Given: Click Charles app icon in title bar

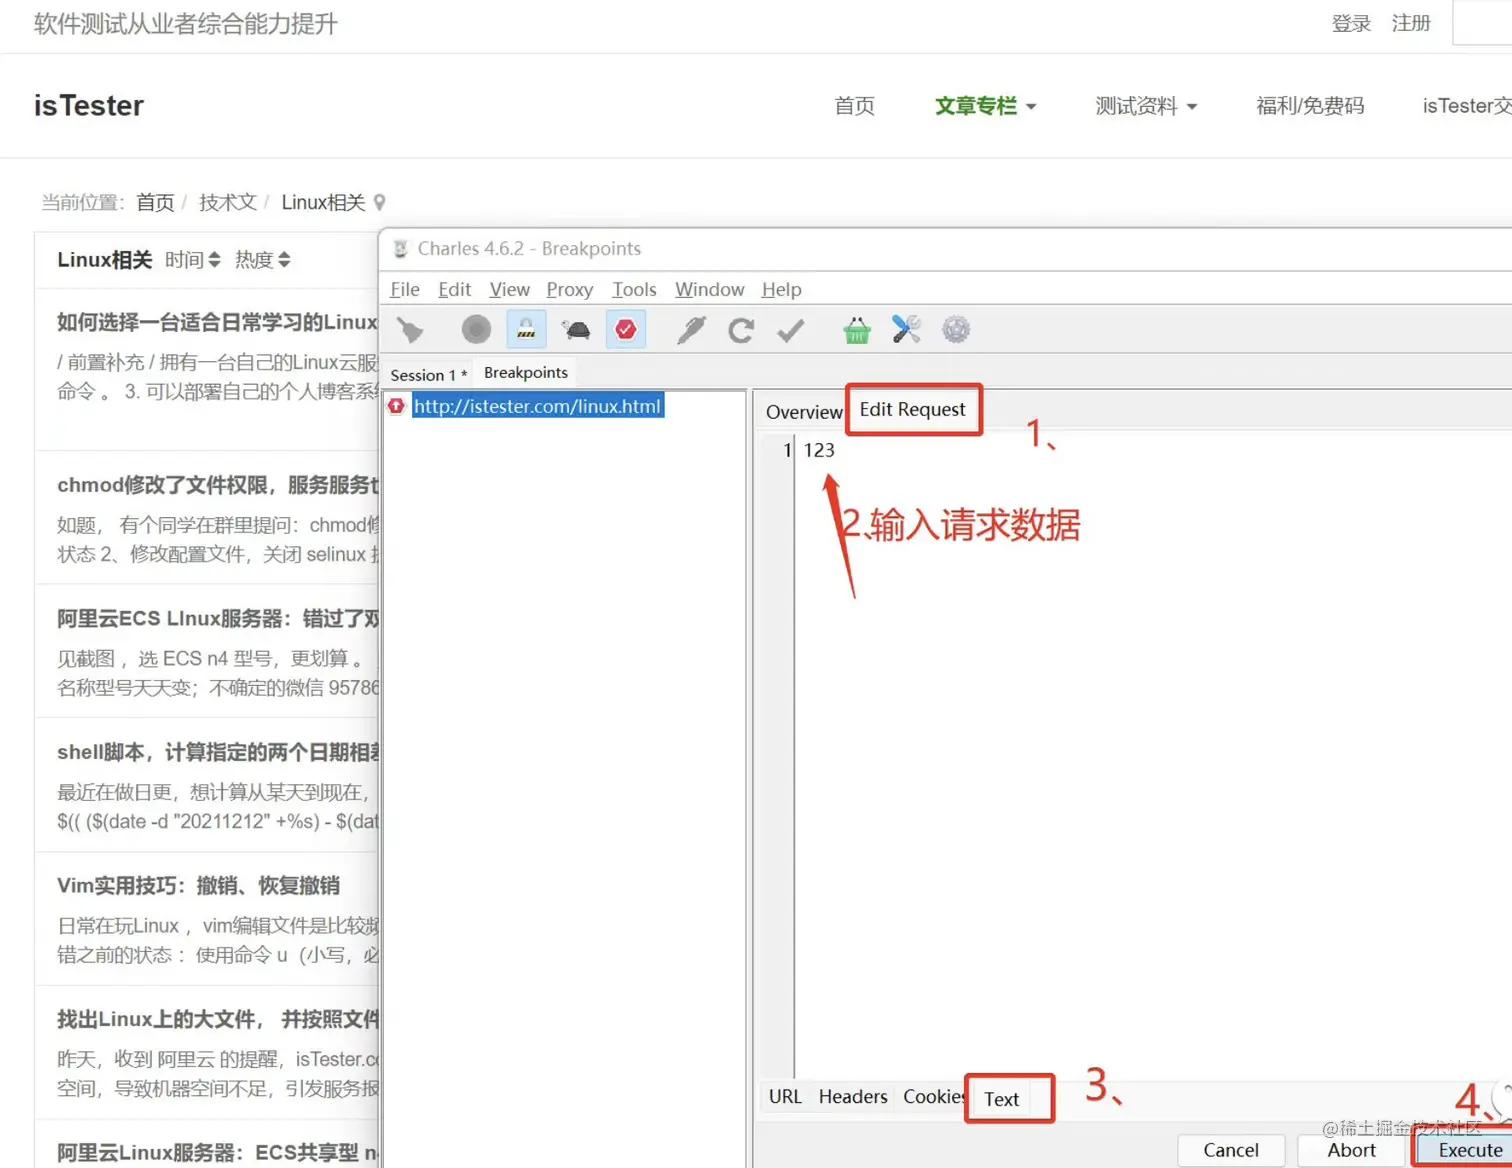Looking at the screenshot, I should 400,249.
